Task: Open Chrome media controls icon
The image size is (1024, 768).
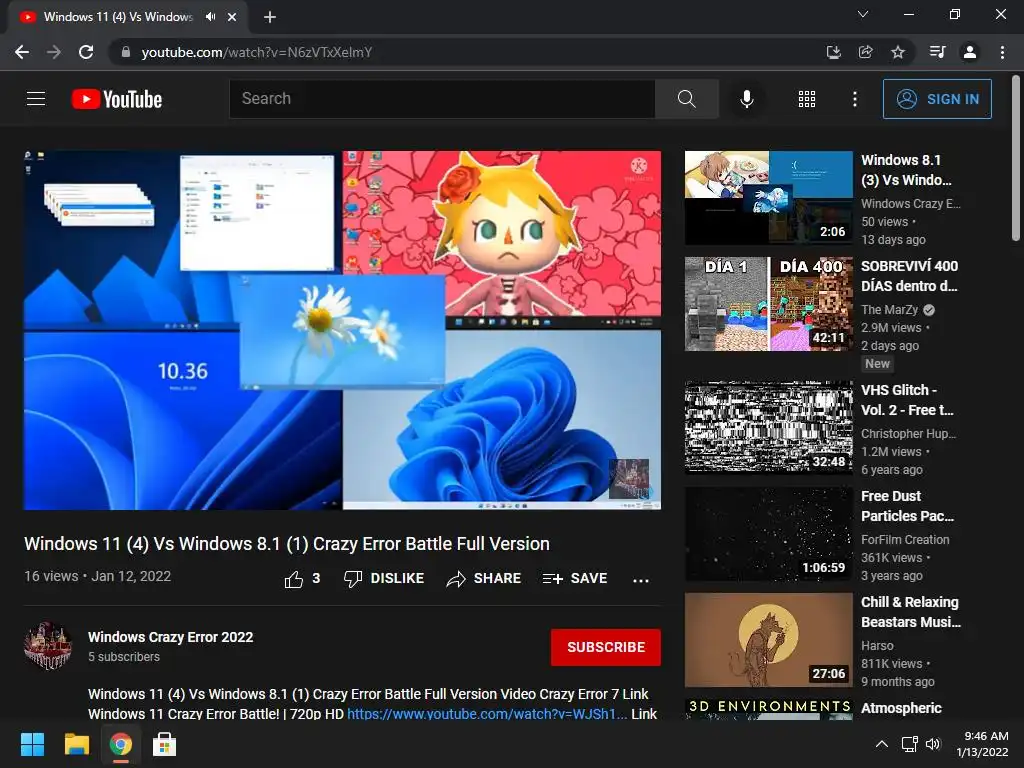Action: click(937, 52)
